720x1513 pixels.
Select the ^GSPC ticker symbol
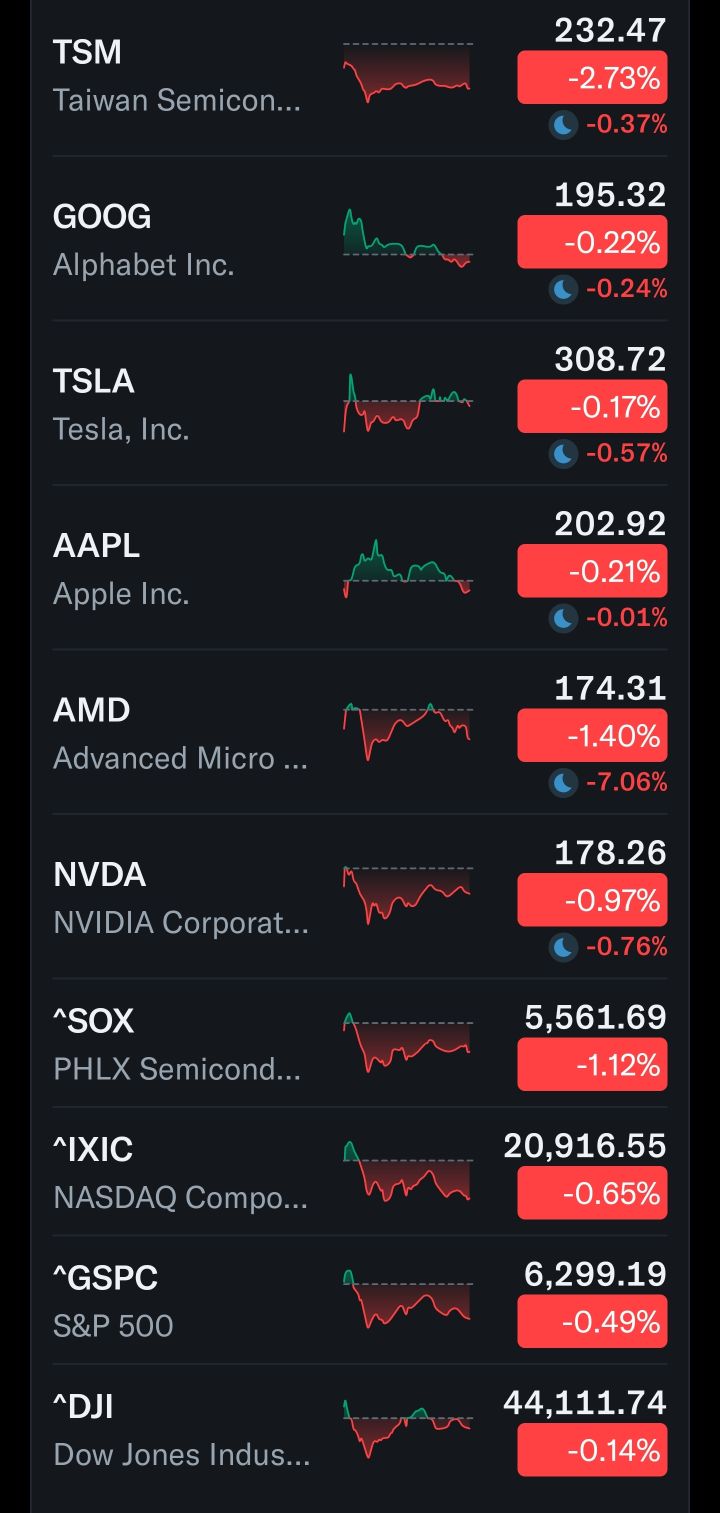[105, 1278]
